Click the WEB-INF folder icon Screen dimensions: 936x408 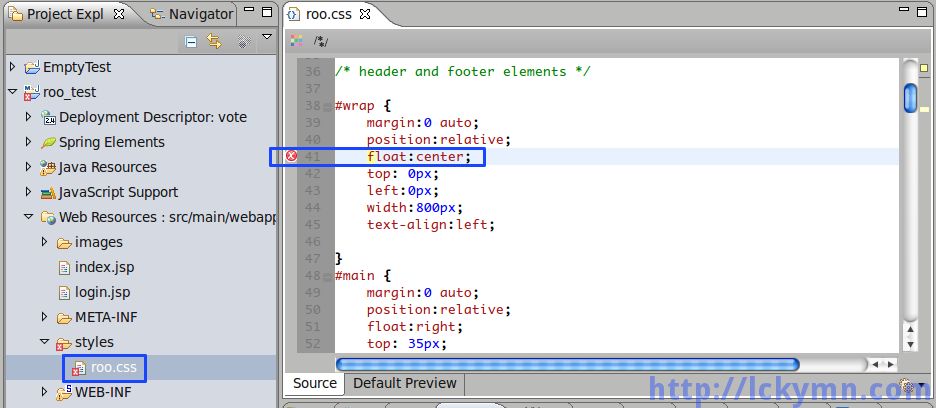click(64, 393)
